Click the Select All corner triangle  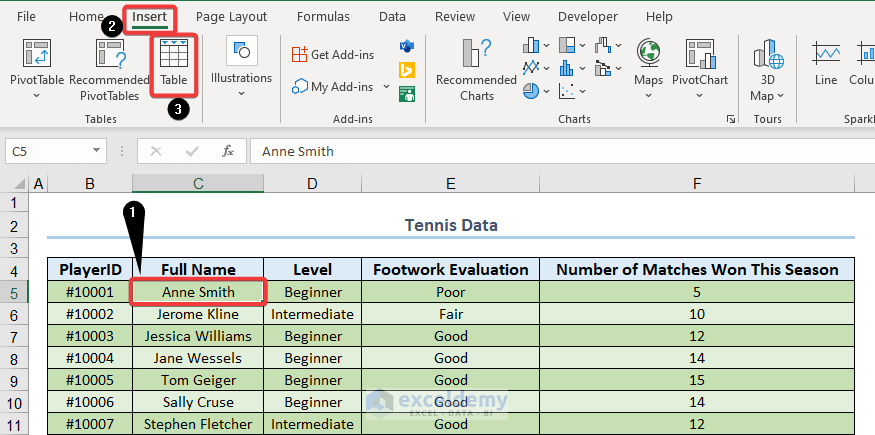[x=20, y=183]
